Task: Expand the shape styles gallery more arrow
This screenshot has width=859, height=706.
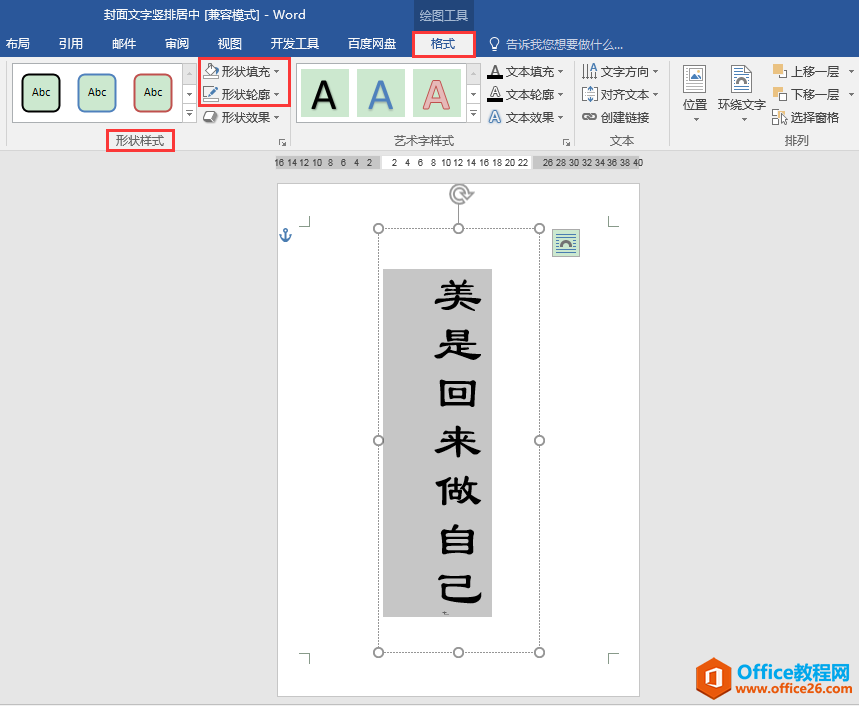Action: tap(190, 116)
